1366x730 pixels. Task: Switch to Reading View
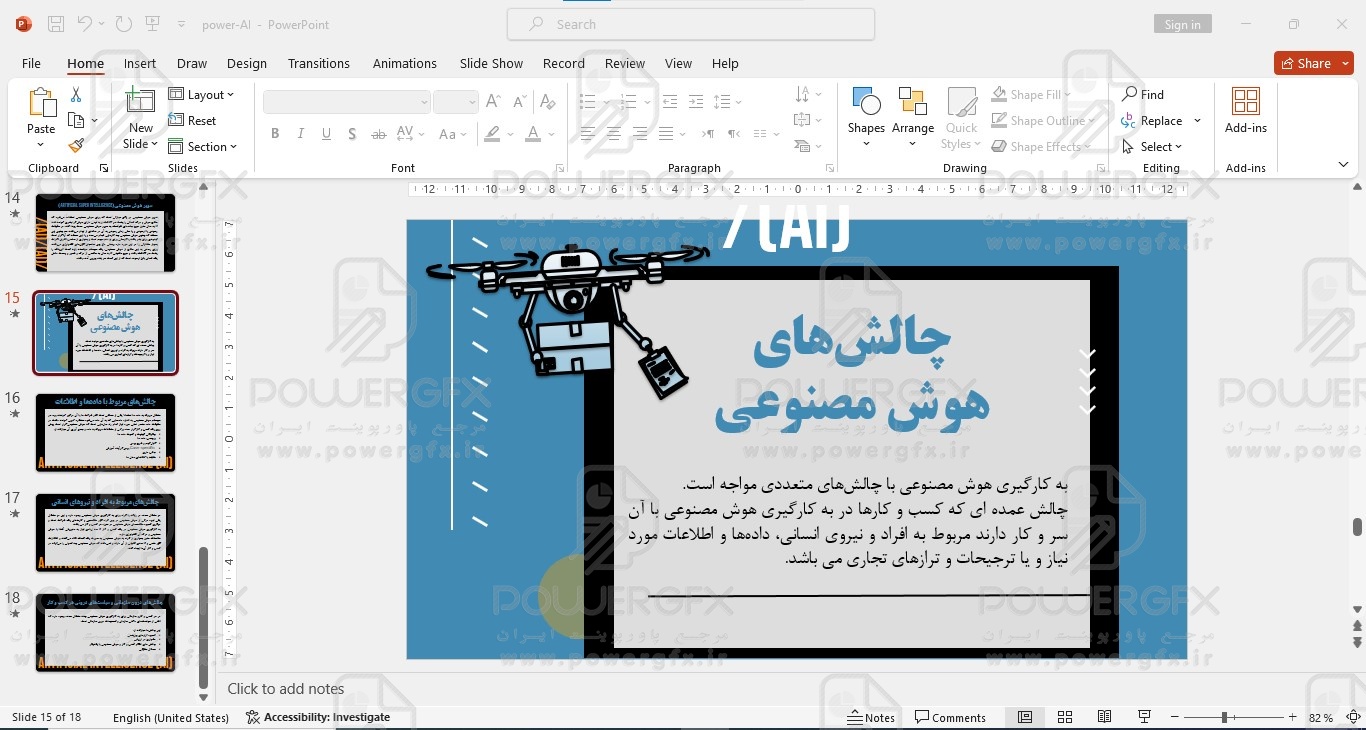[1104, 717]
